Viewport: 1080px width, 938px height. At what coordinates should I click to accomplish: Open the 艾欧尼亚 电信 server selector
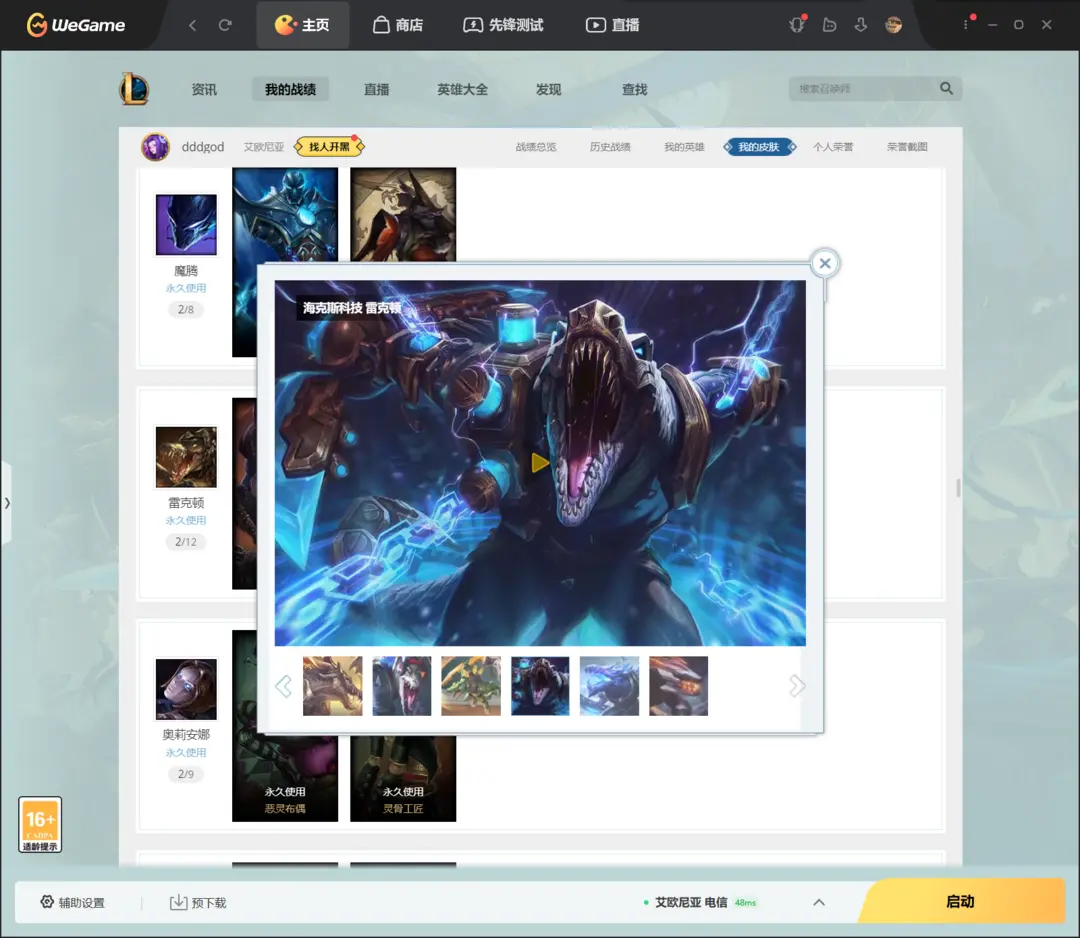click(x=699, y=902)
